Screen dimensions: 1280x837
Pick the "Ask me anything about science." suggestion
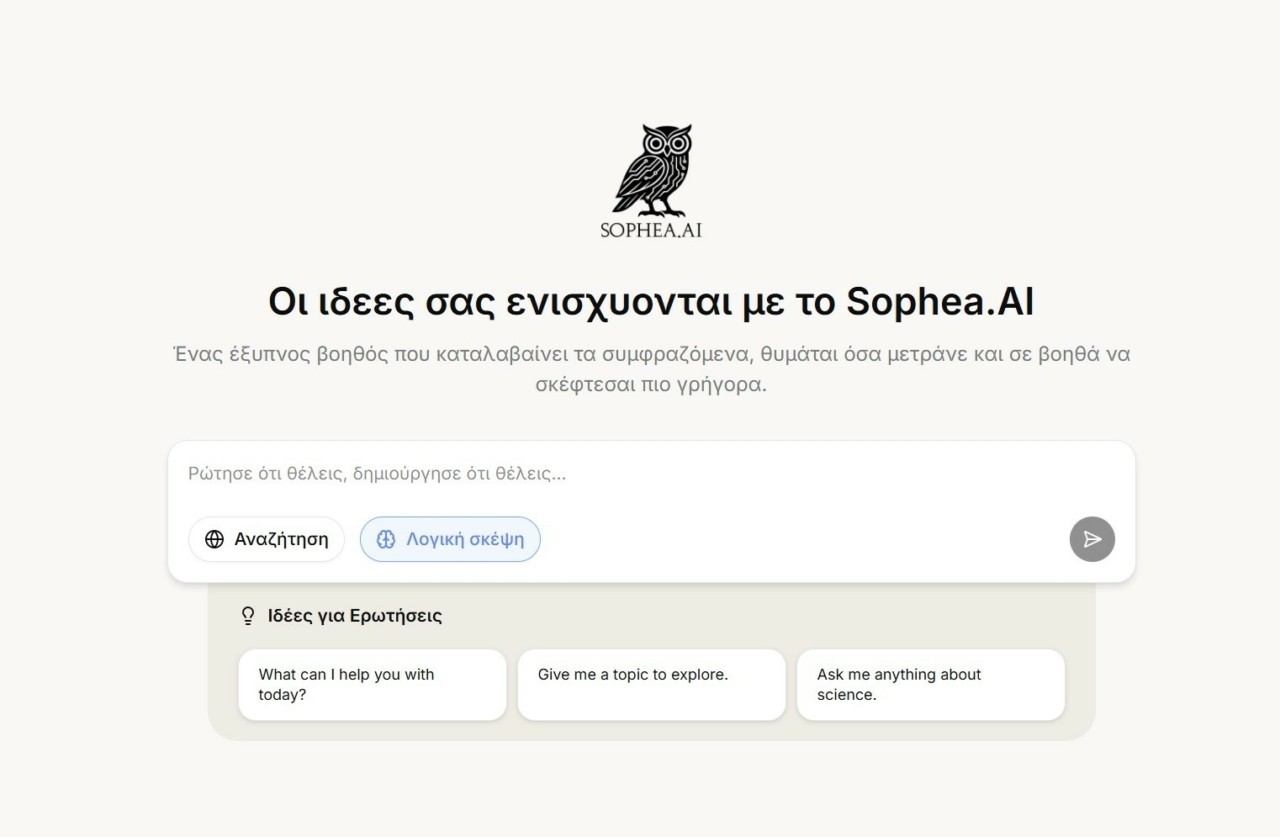click(x=930, y=685)
